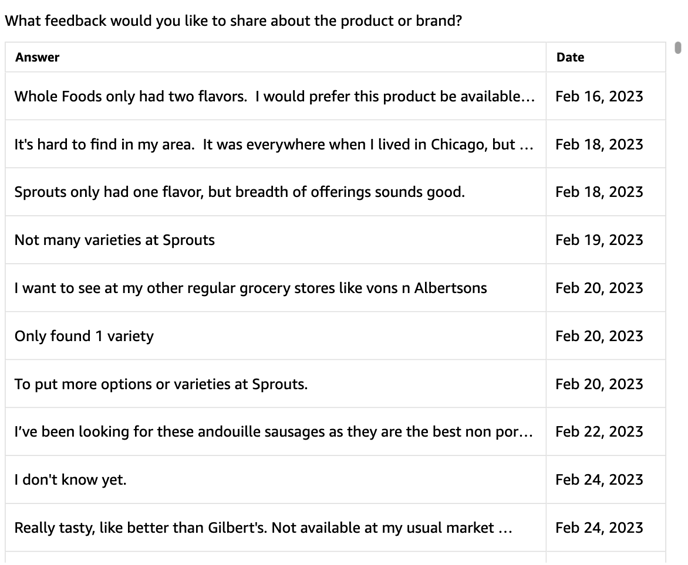This screenshot has height=565, width=688.
Task: Click the Feb 16, 2023 date cell
Action: 606,96
